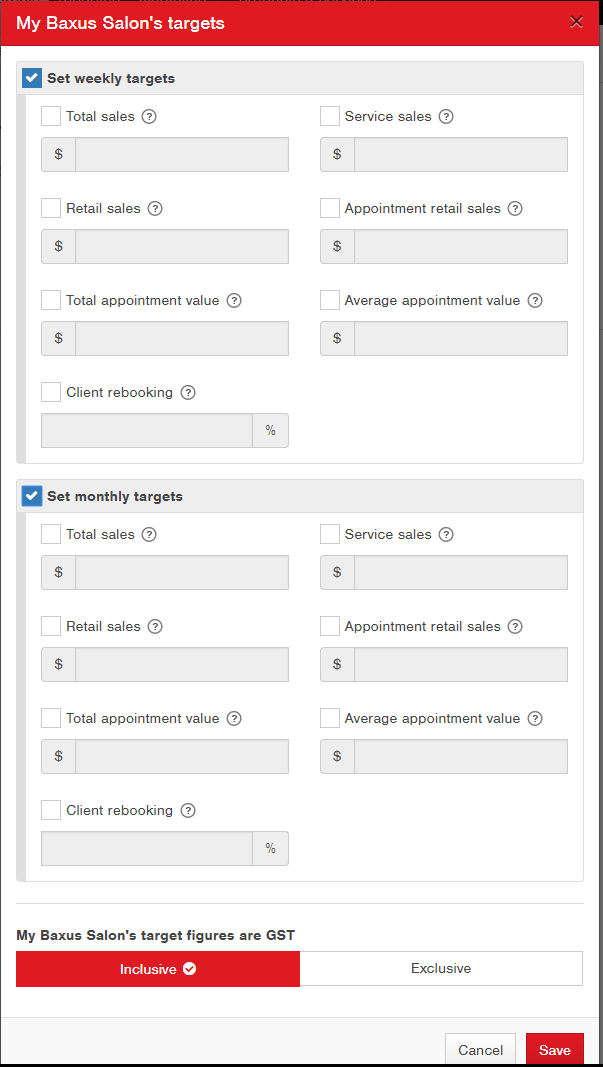Check monthly Total appointment value checkbox

(51, 718)
